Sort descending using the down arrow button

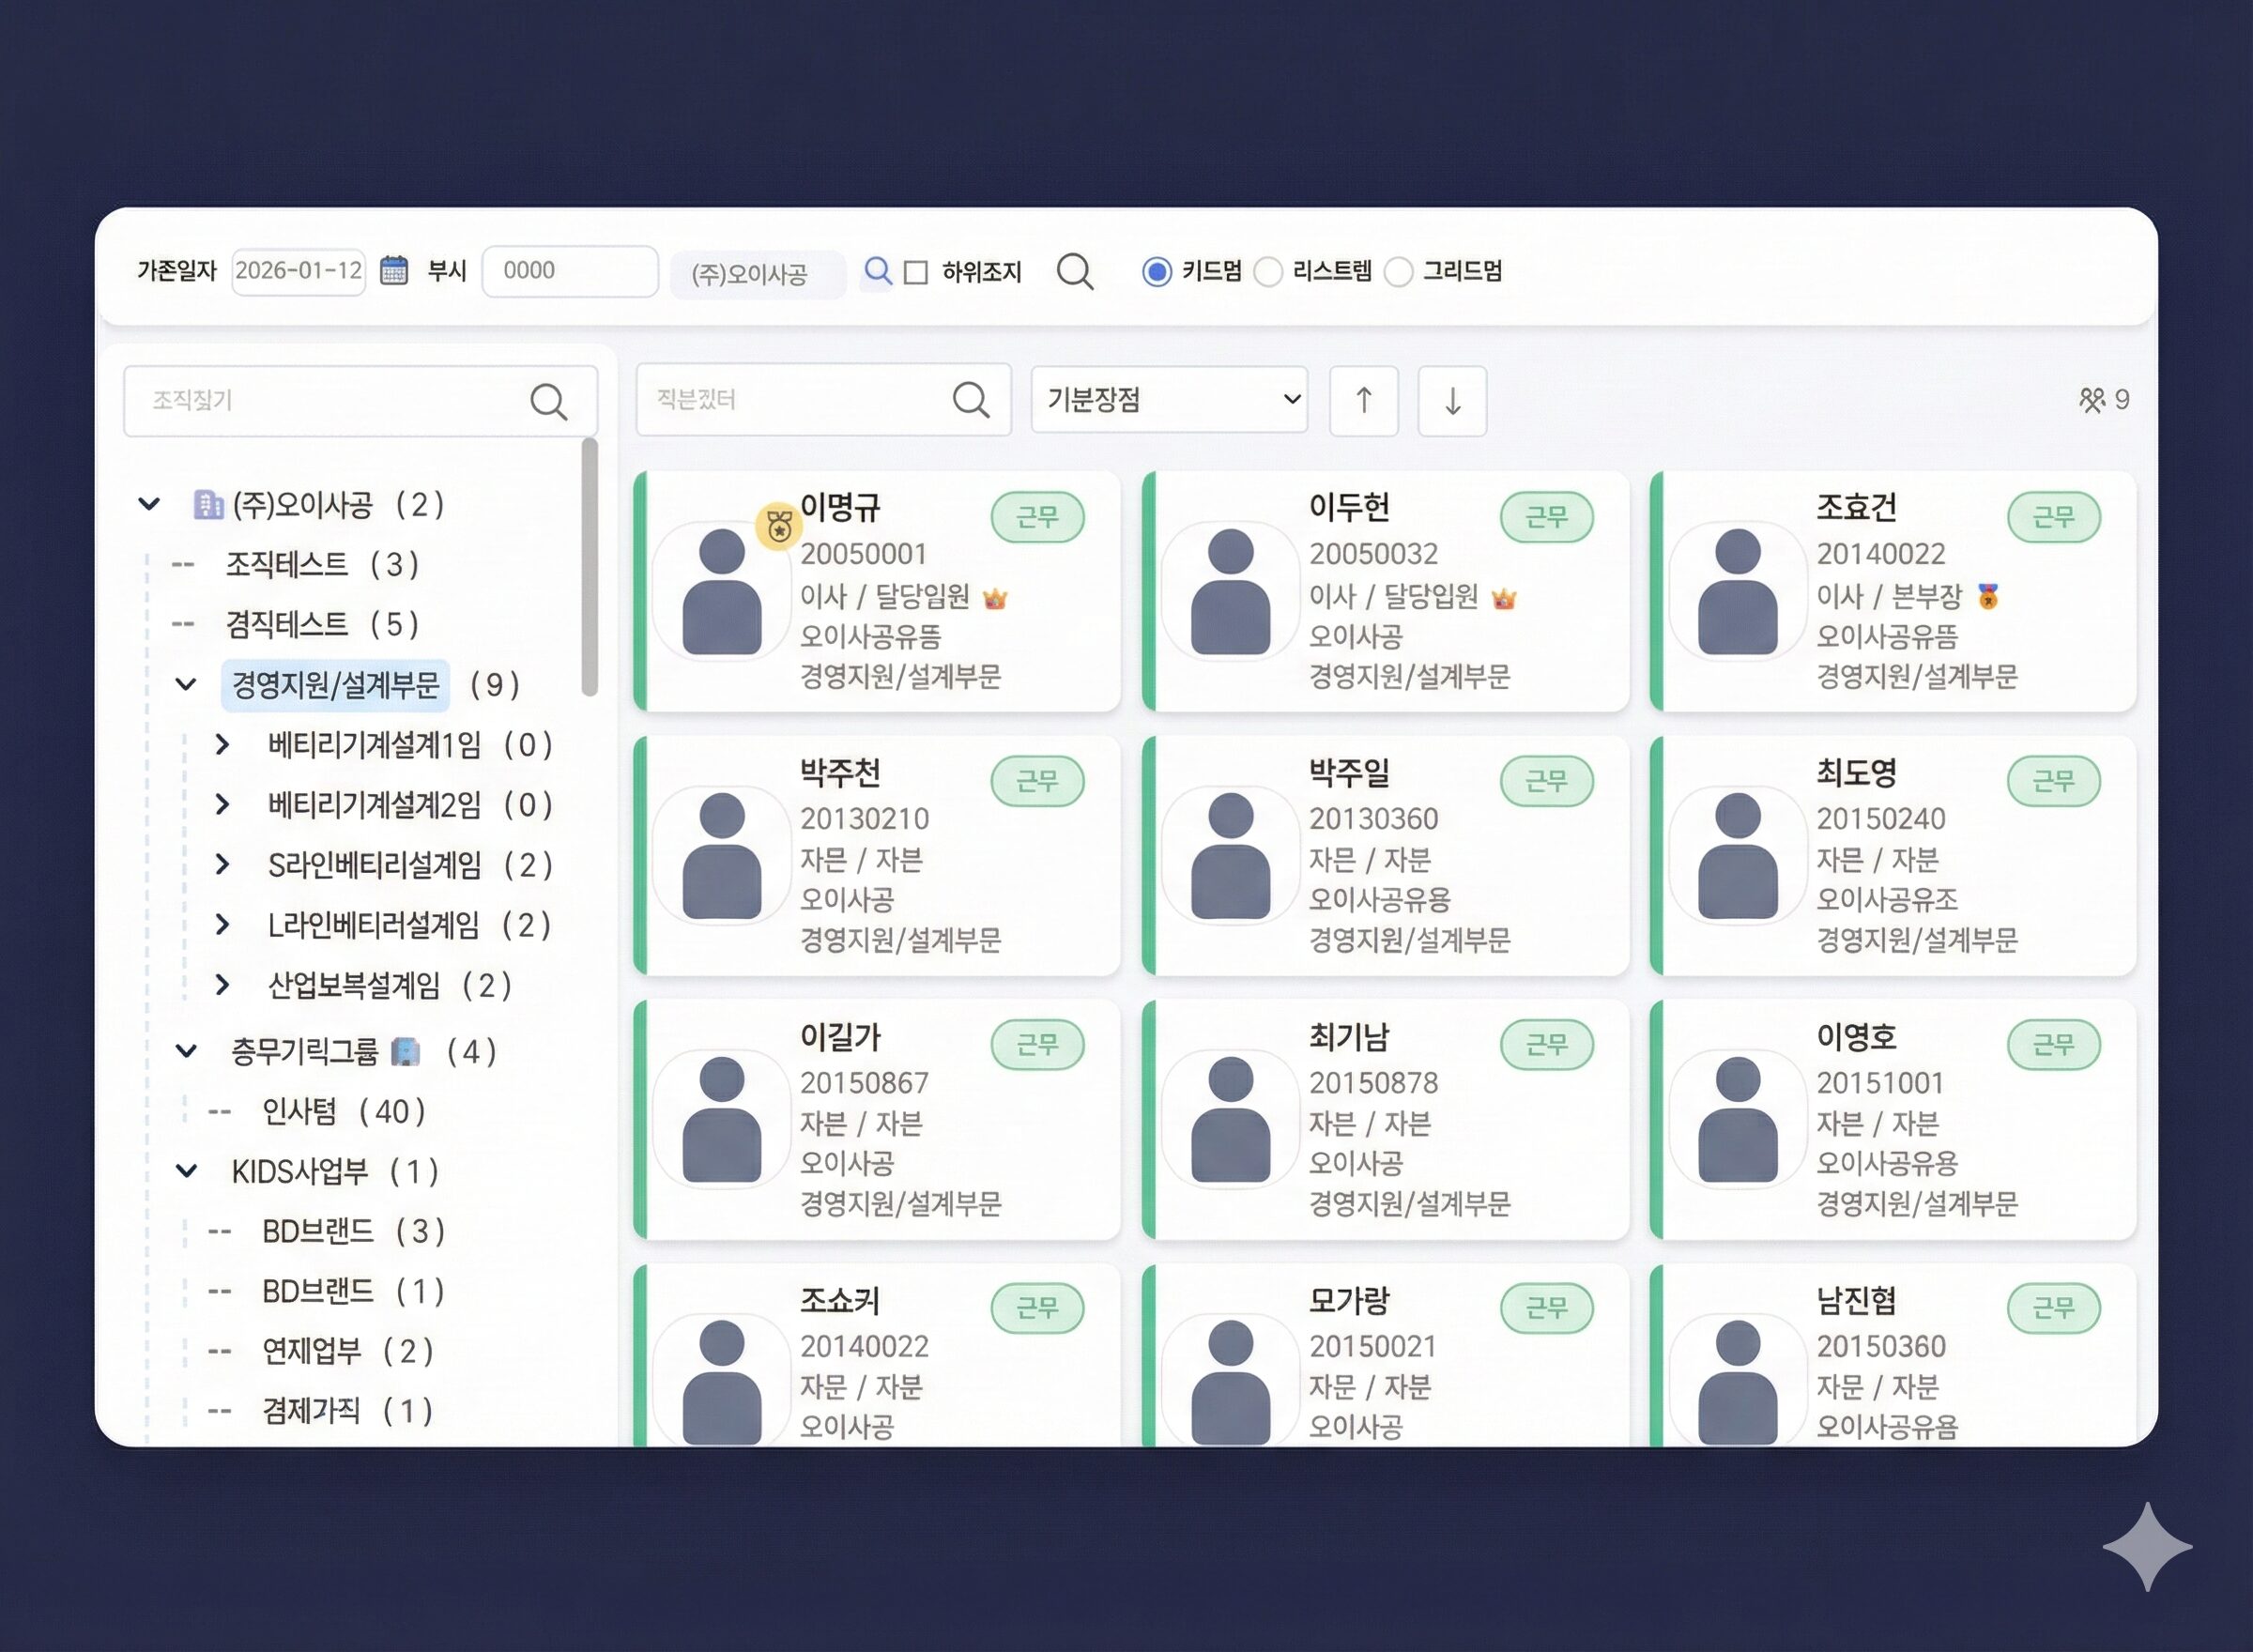click(1451, 400)
